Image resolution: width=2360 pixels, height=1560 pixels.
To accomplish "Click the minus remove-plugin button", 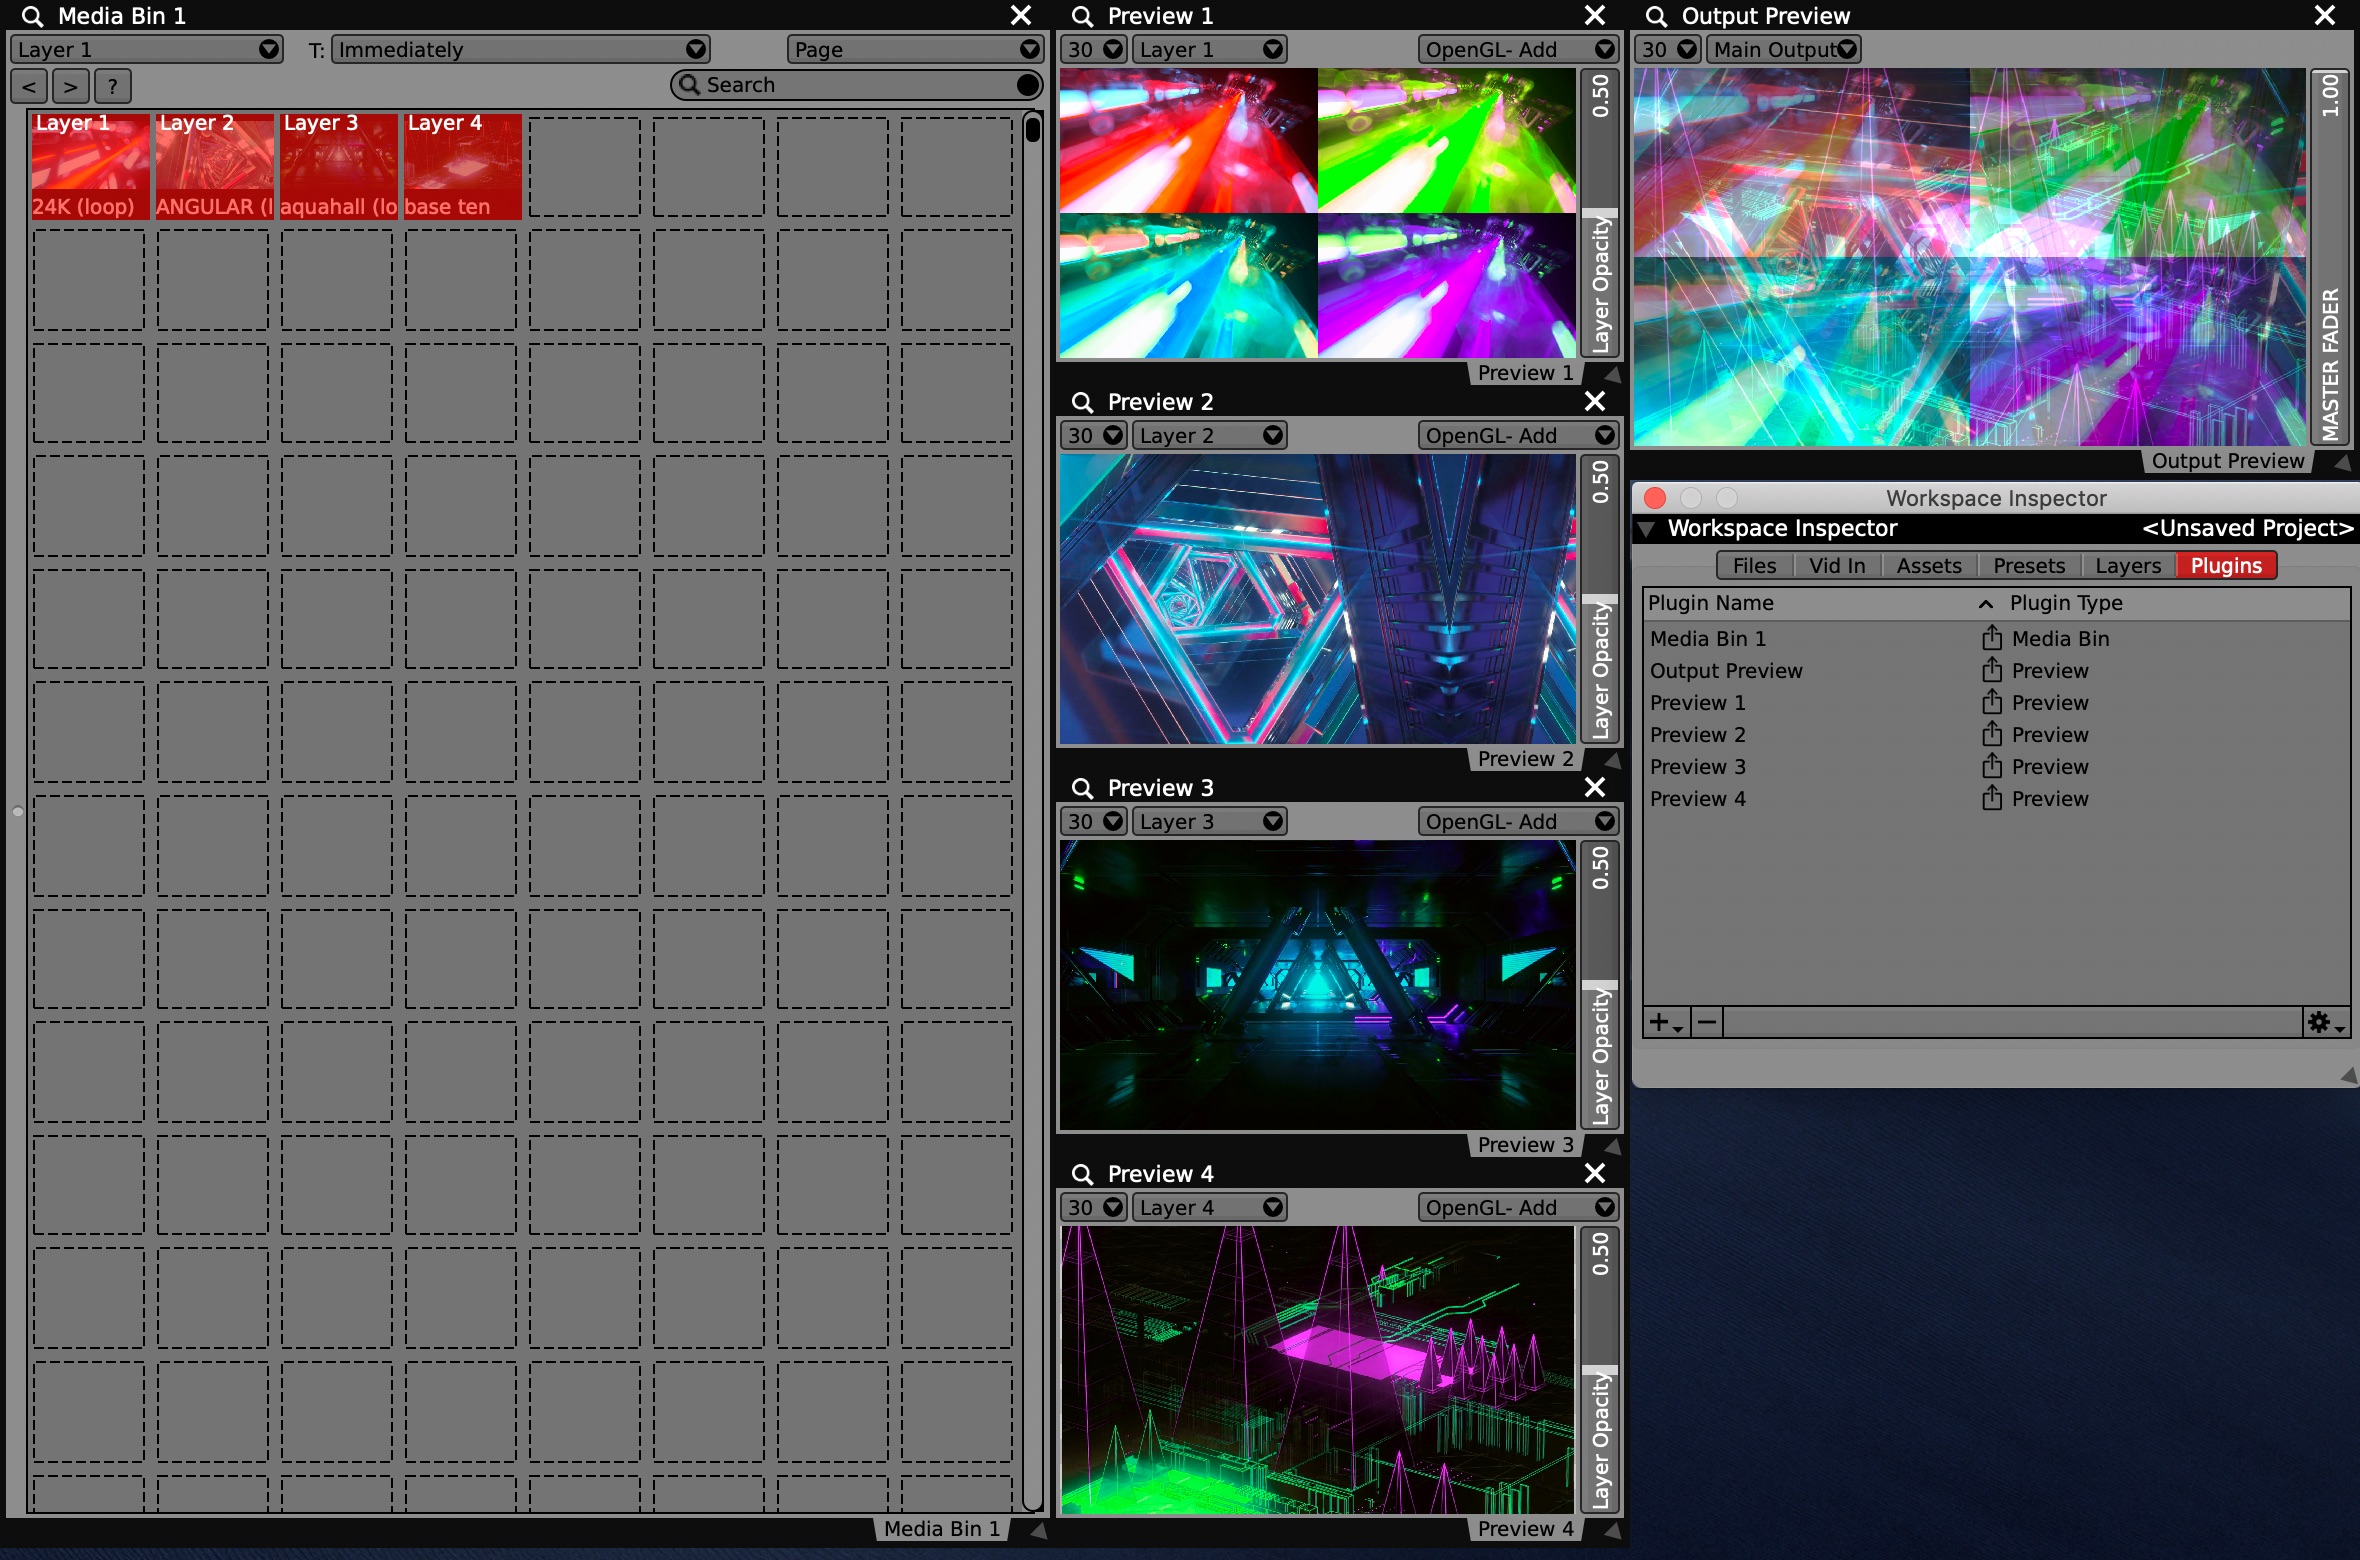I will click(1707, 1022).
